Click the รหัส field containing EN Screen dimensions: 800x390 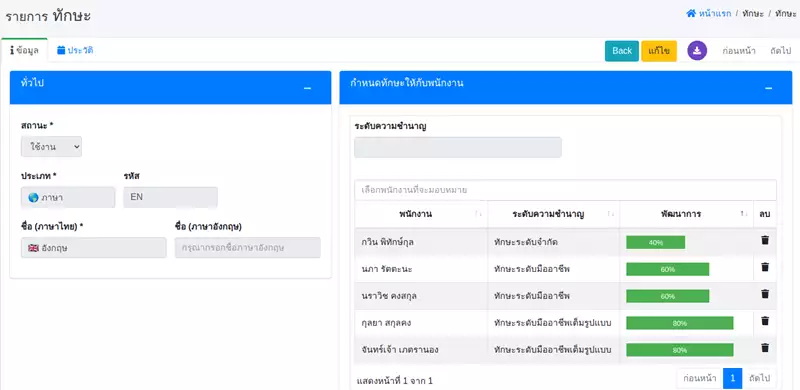(170, 197)
